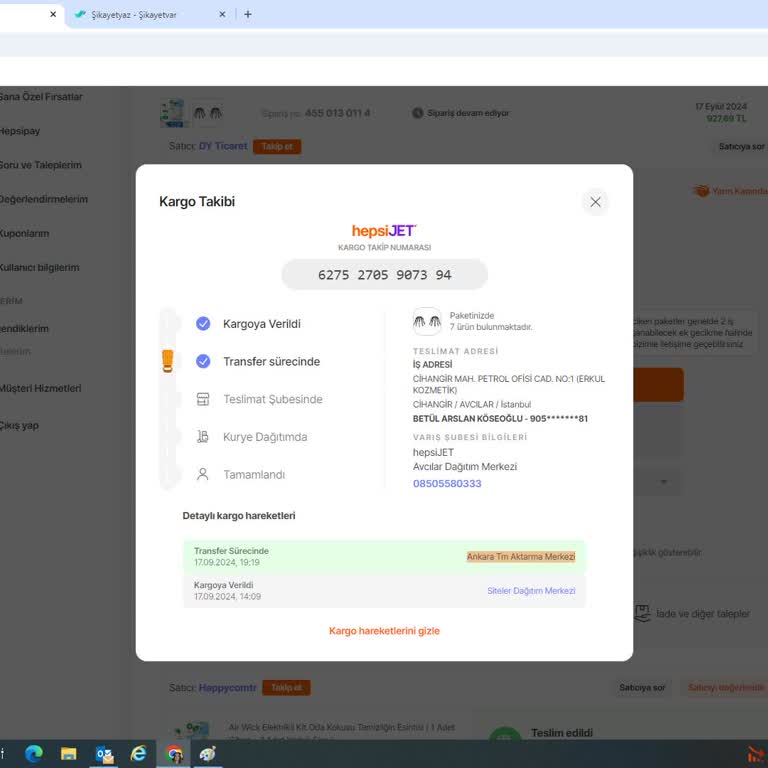Click the hepsiJET logo
768x768 pixels.
[384, 231]
